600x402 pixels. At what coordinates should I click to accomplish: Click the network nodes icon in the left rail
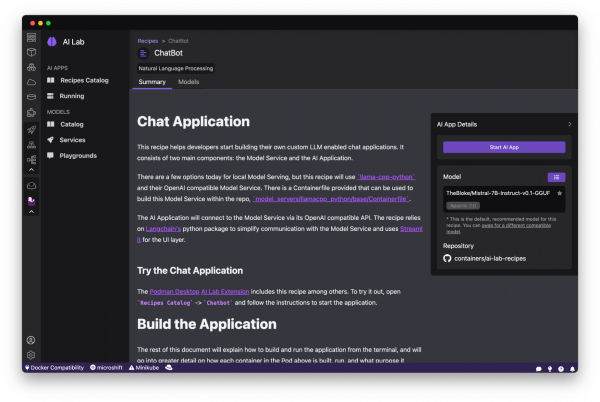click(x=31, y=145)
